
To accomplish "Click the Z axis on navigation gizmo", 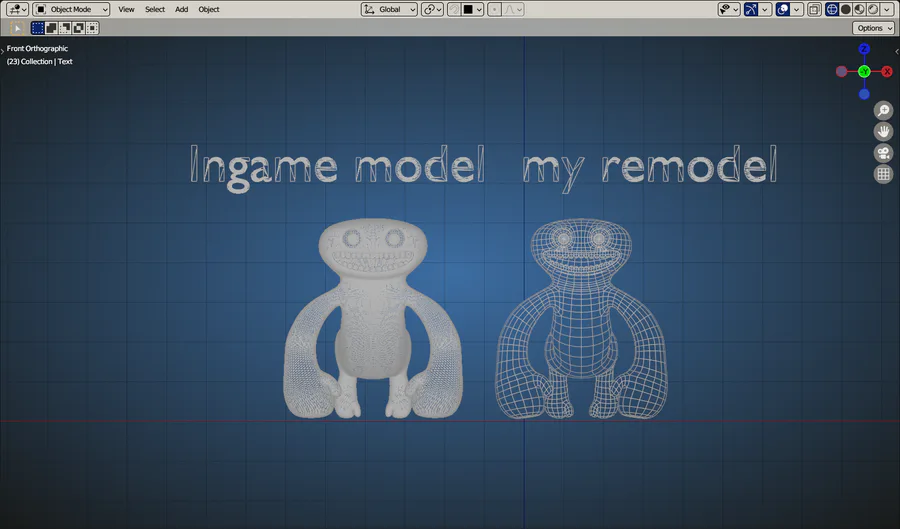I will pyautogui.click(x=864, y=49).
